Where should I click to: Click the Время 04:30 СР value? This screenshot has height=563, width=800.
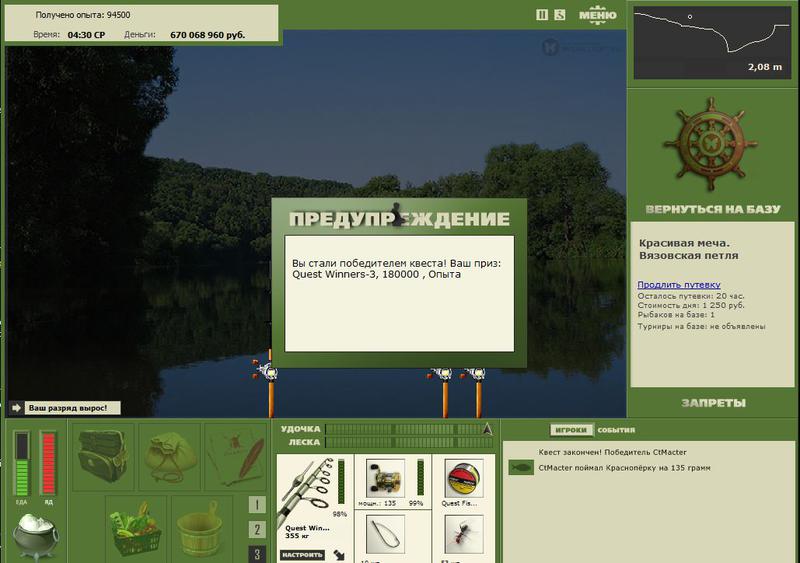point(86,35)
